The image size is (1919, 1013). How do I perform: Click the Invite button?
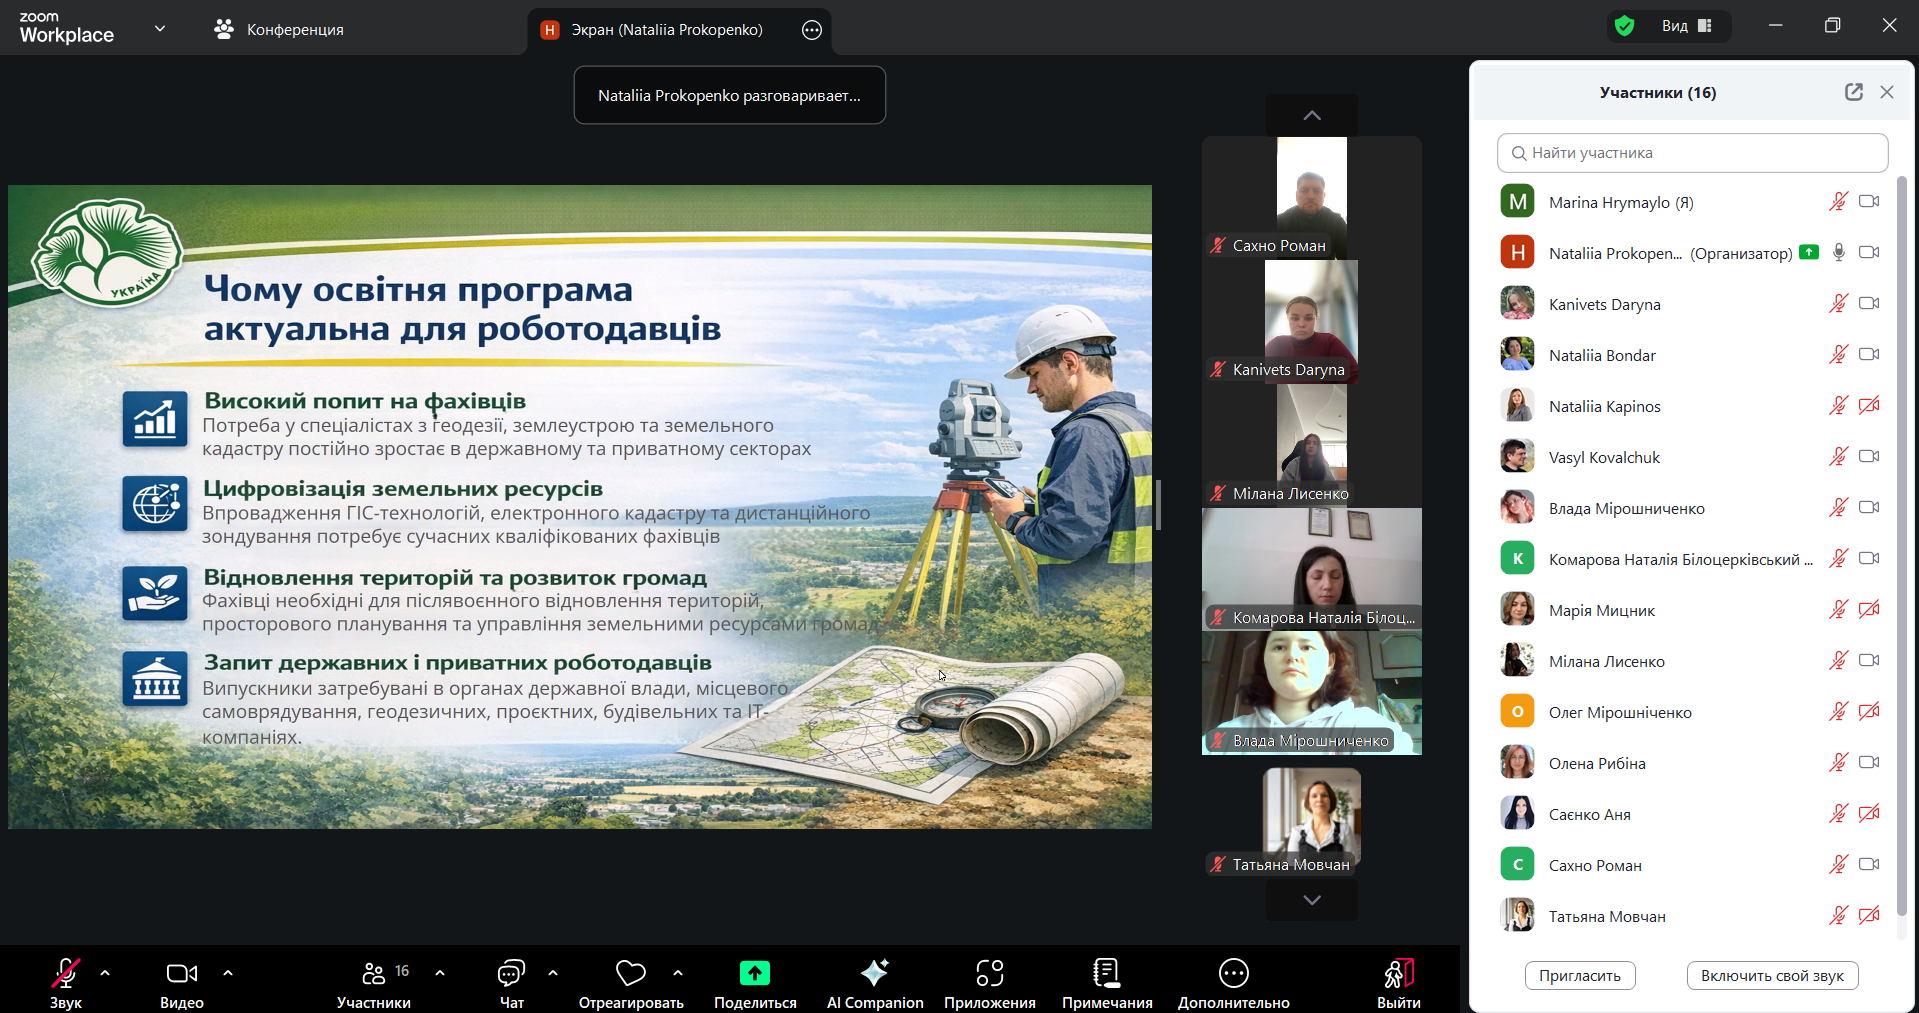coord(1579,976)
